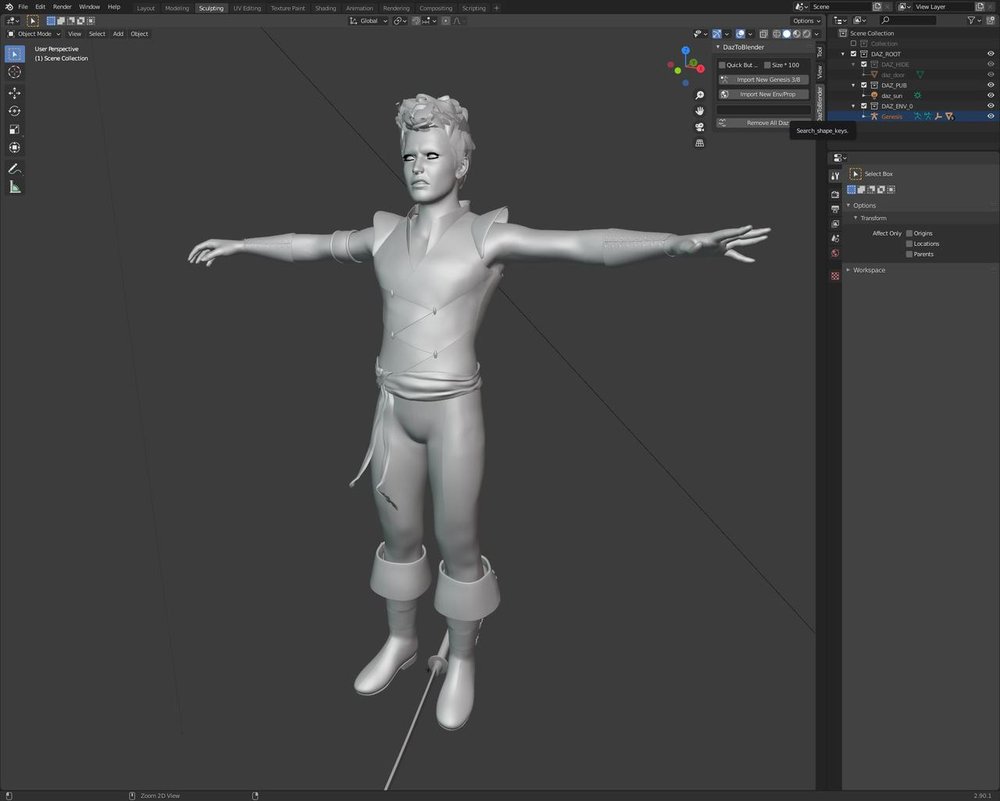Open the Object Mode dropdown
The width and height of the screenshot is (1000, 801).
[x=35, y=34]
